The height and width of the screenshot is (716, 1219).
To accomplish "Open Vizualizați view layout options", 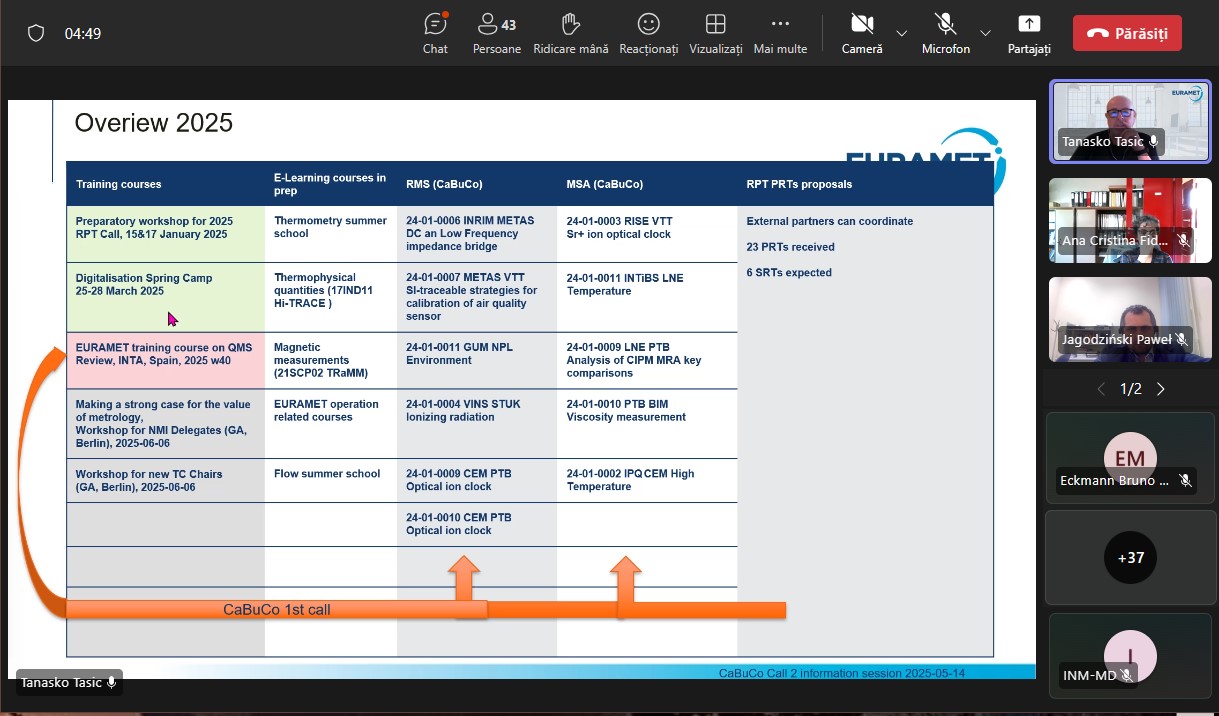I will coord(715,32).
